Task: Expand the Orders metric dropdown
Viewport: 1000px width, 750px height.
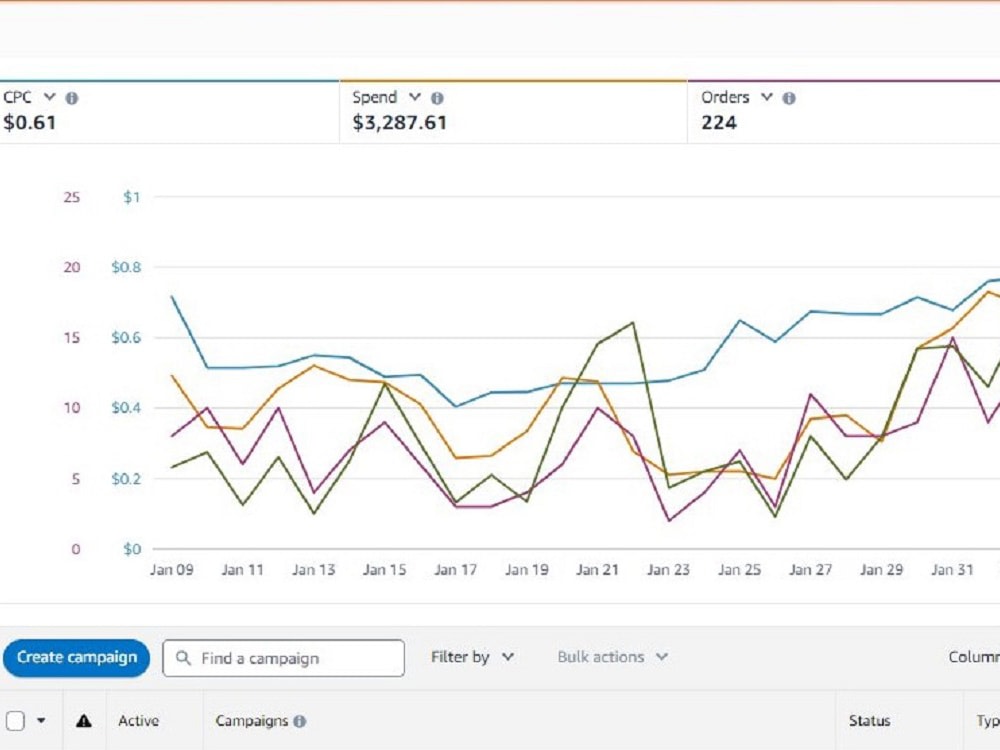Action: coord(767,97)
